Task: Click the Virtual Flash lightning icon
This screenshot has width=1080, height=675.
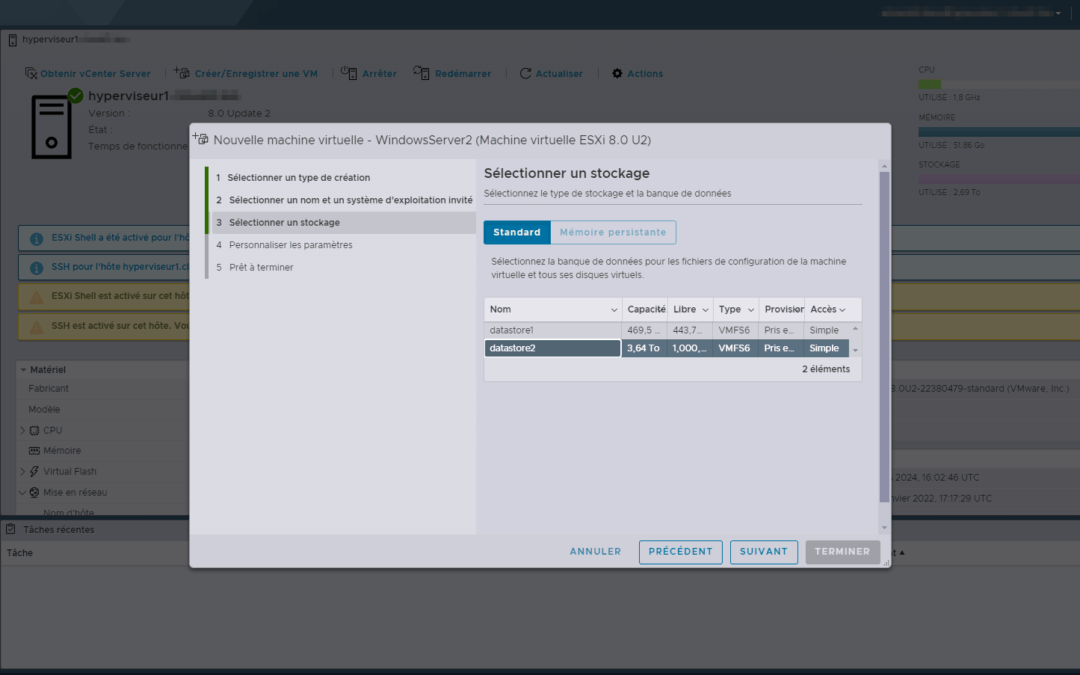Action: [34, 472]
